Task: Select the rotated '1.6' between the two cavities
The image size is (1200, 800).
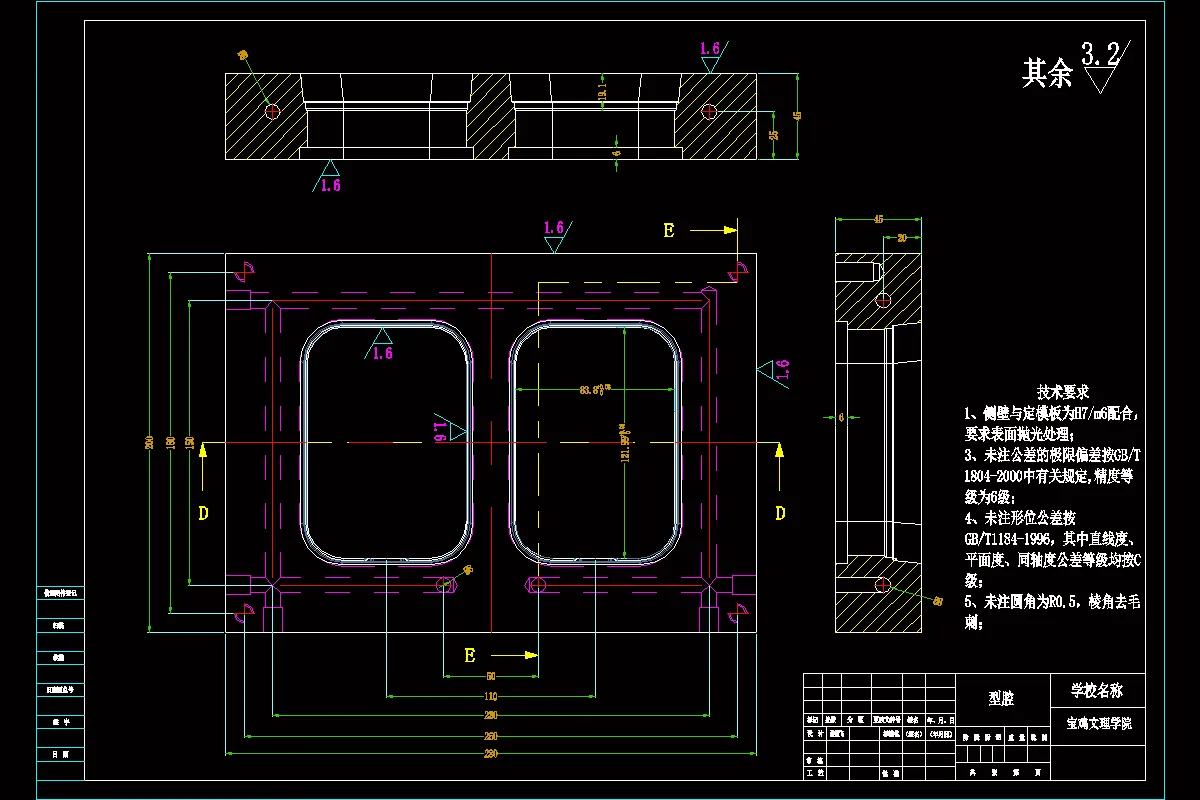Action: pyautogui.click(x=439, y=432)
